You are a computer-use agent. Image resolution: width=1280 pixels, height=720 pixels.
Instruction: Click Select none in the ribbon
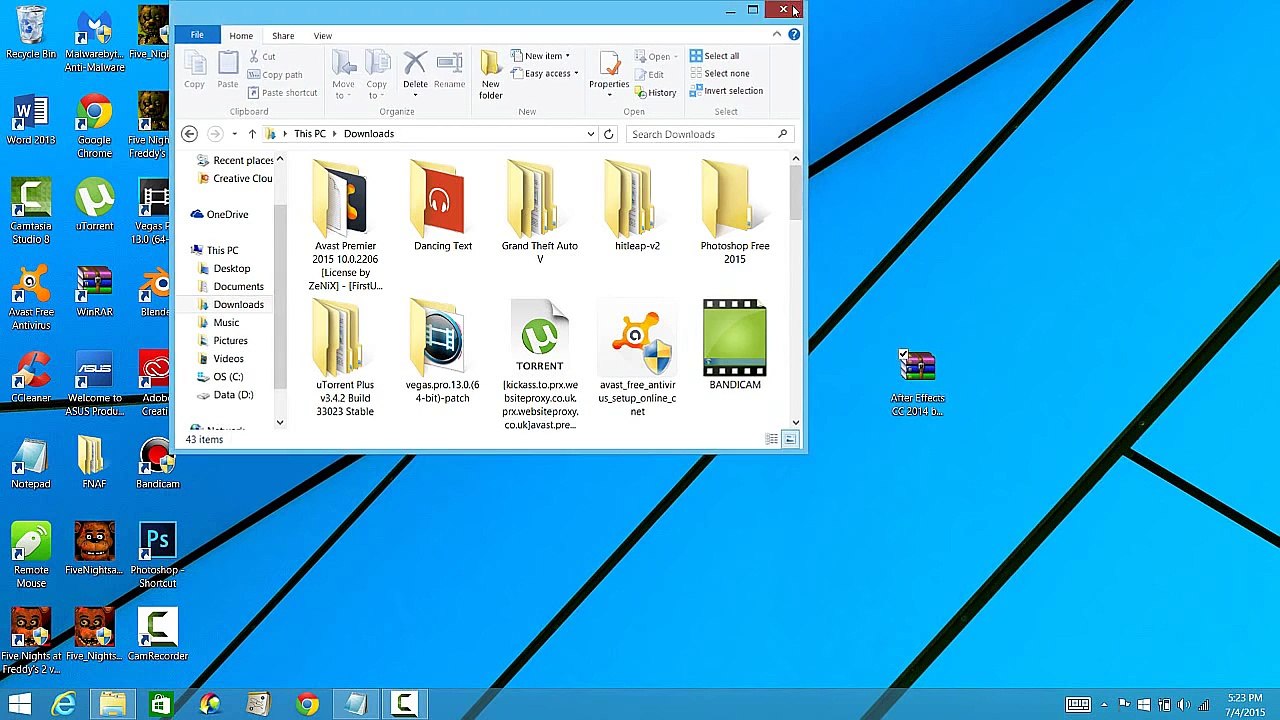tap(719, 74)
